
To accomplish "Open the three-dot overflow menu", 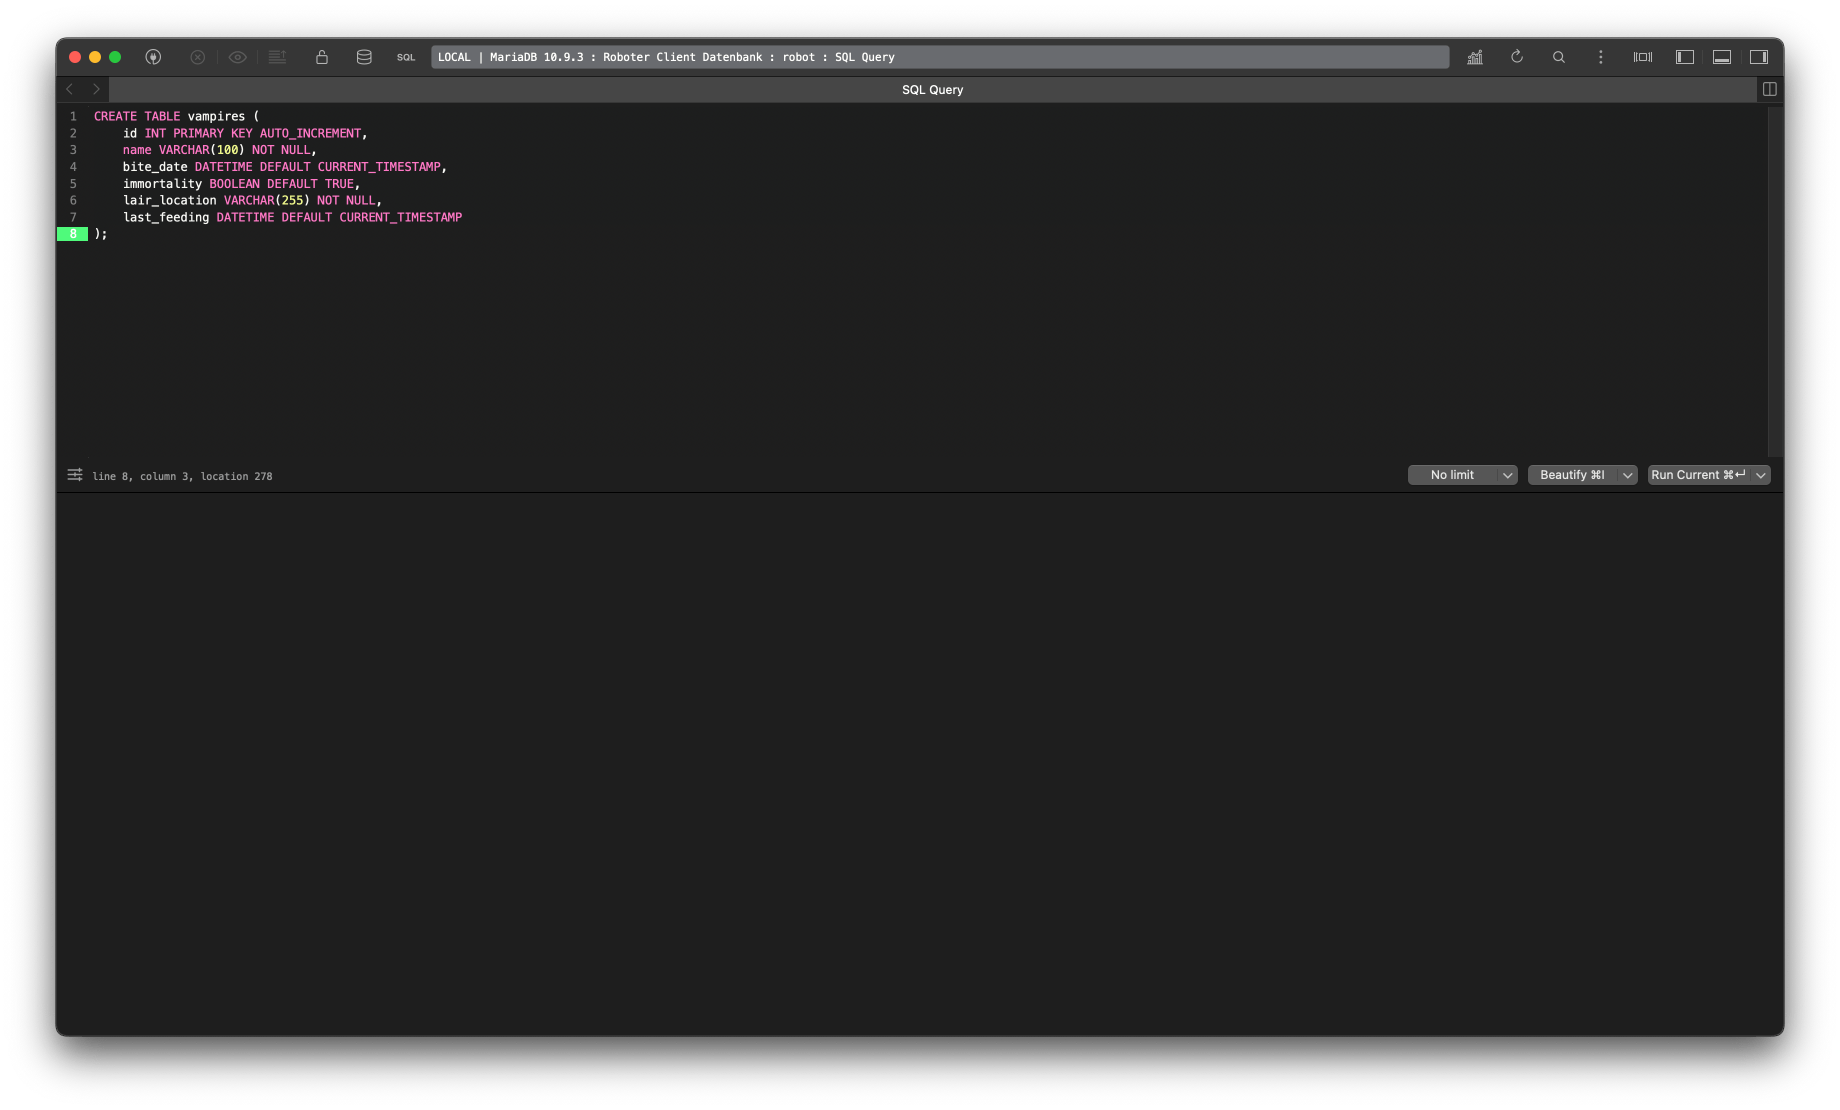I will [1600, 57].
